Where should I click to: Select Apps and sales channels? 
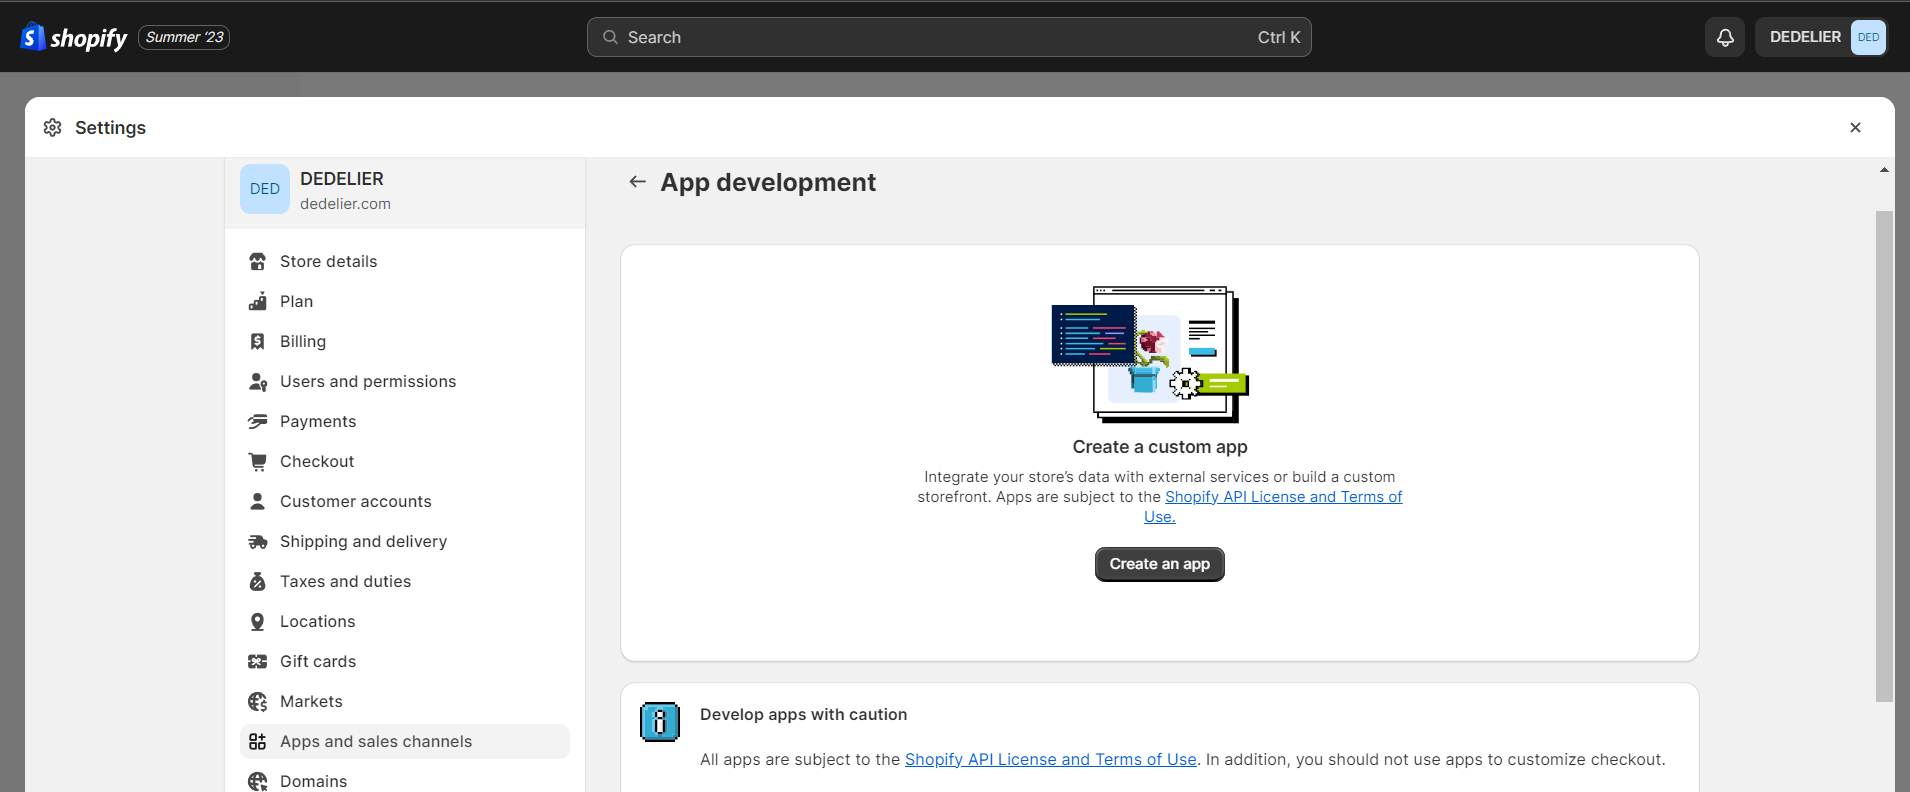tap(405, 741)
